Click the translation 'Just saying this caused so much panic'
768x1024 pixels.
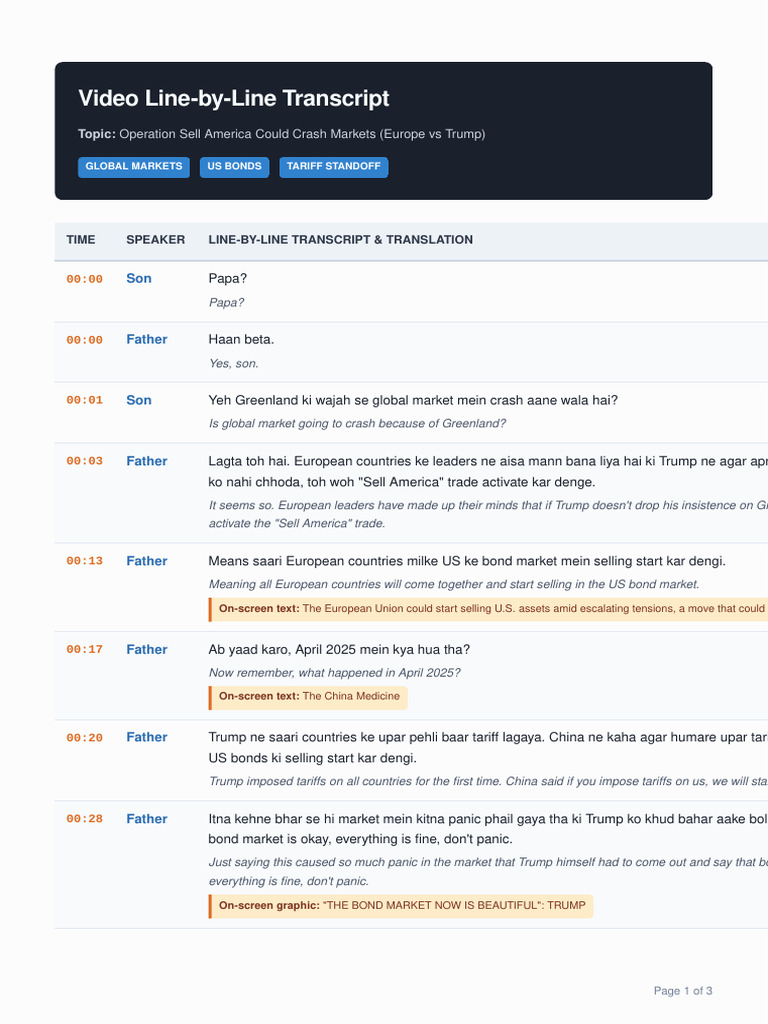point(488,871)
